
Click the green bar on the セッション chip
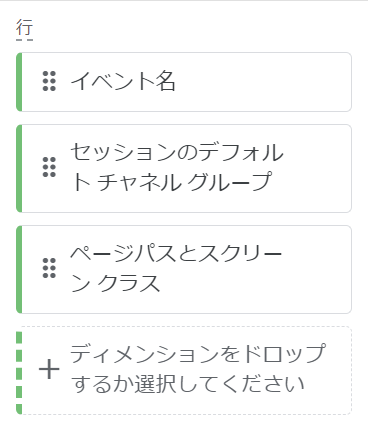[19, 168]
